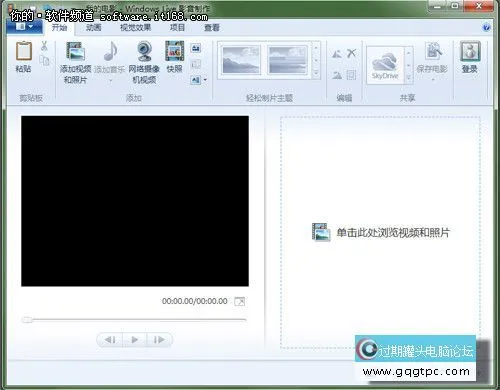
Task: Click the next frame button
Action: coord(159,340)
